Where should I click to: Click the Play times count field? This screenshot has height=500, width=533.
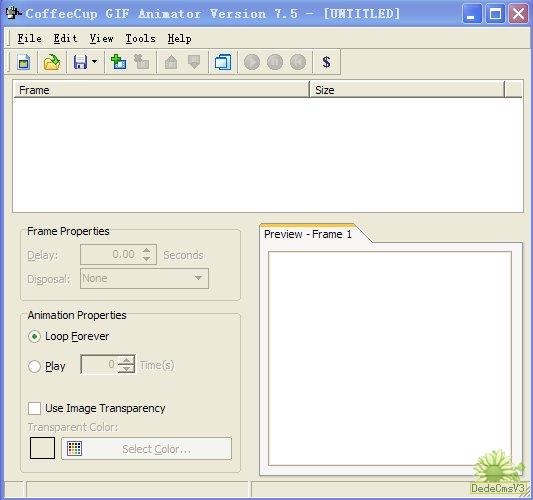click(99, 364)
